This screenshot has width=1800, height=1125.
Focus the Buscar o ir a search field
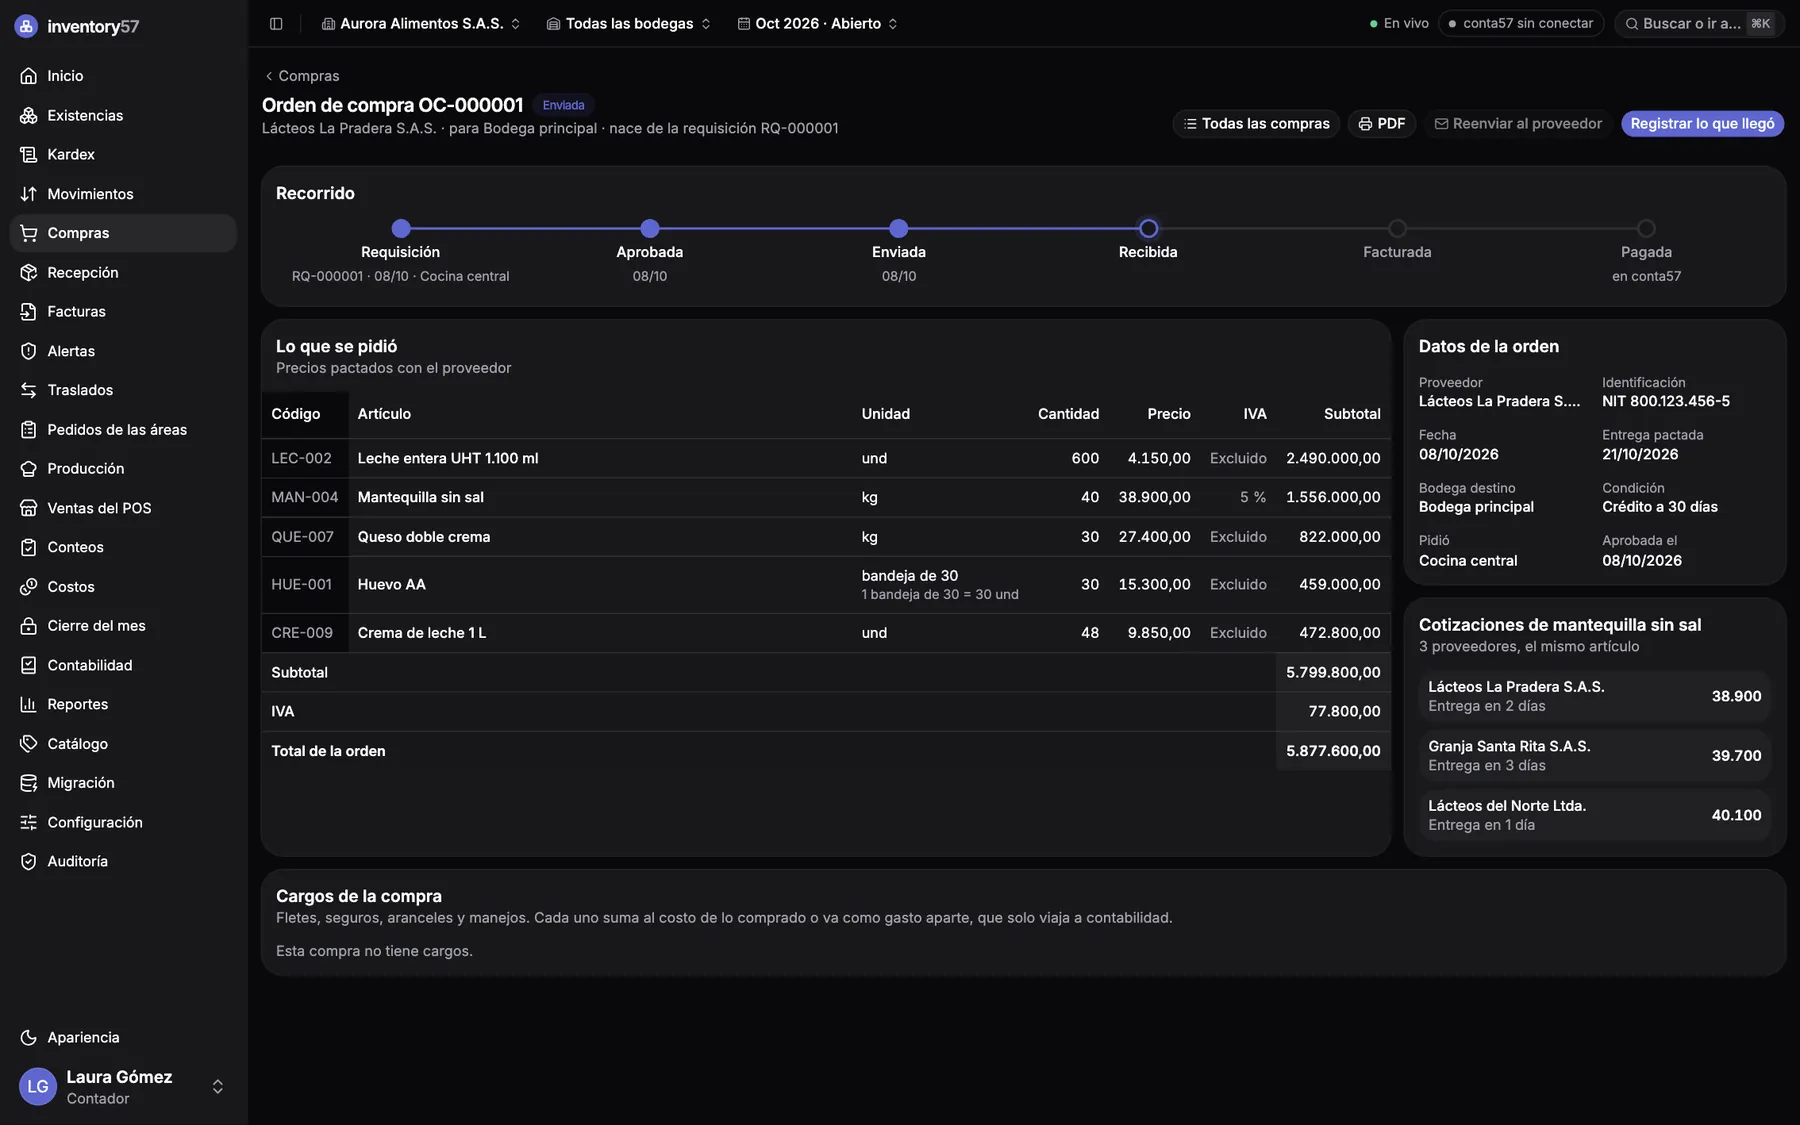[x=1699, y=23]
